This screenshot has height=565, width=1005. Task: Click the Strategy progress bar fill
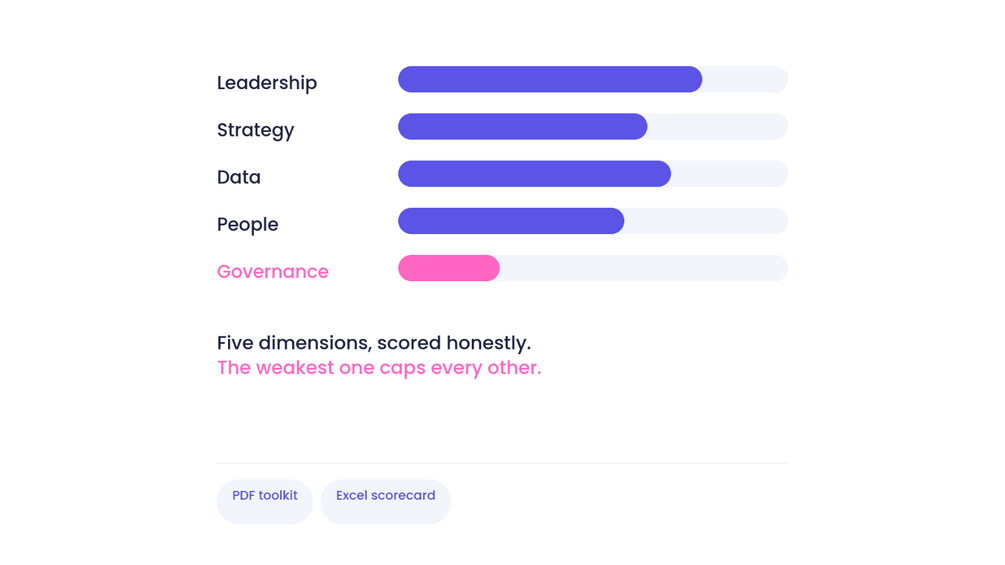(x=522, y=126)
